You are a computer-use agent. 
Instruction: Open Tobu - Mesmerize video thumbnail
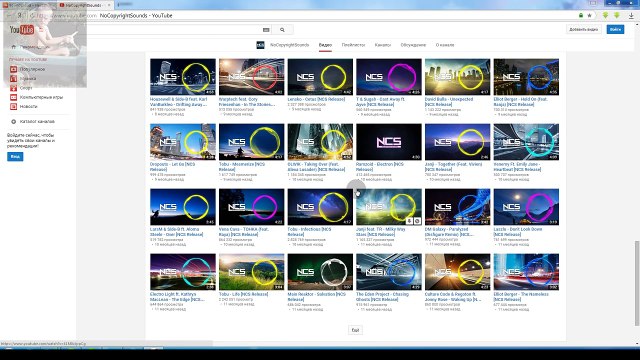coord(251,142)
